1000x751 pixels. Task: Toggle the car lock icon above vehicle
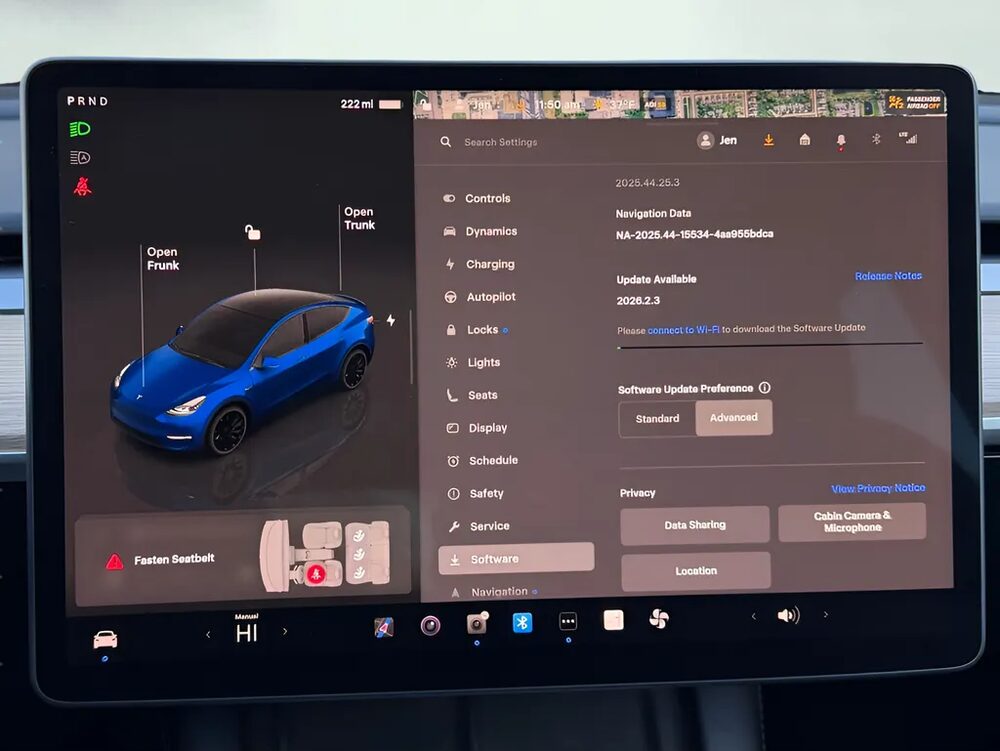(253, 233)
